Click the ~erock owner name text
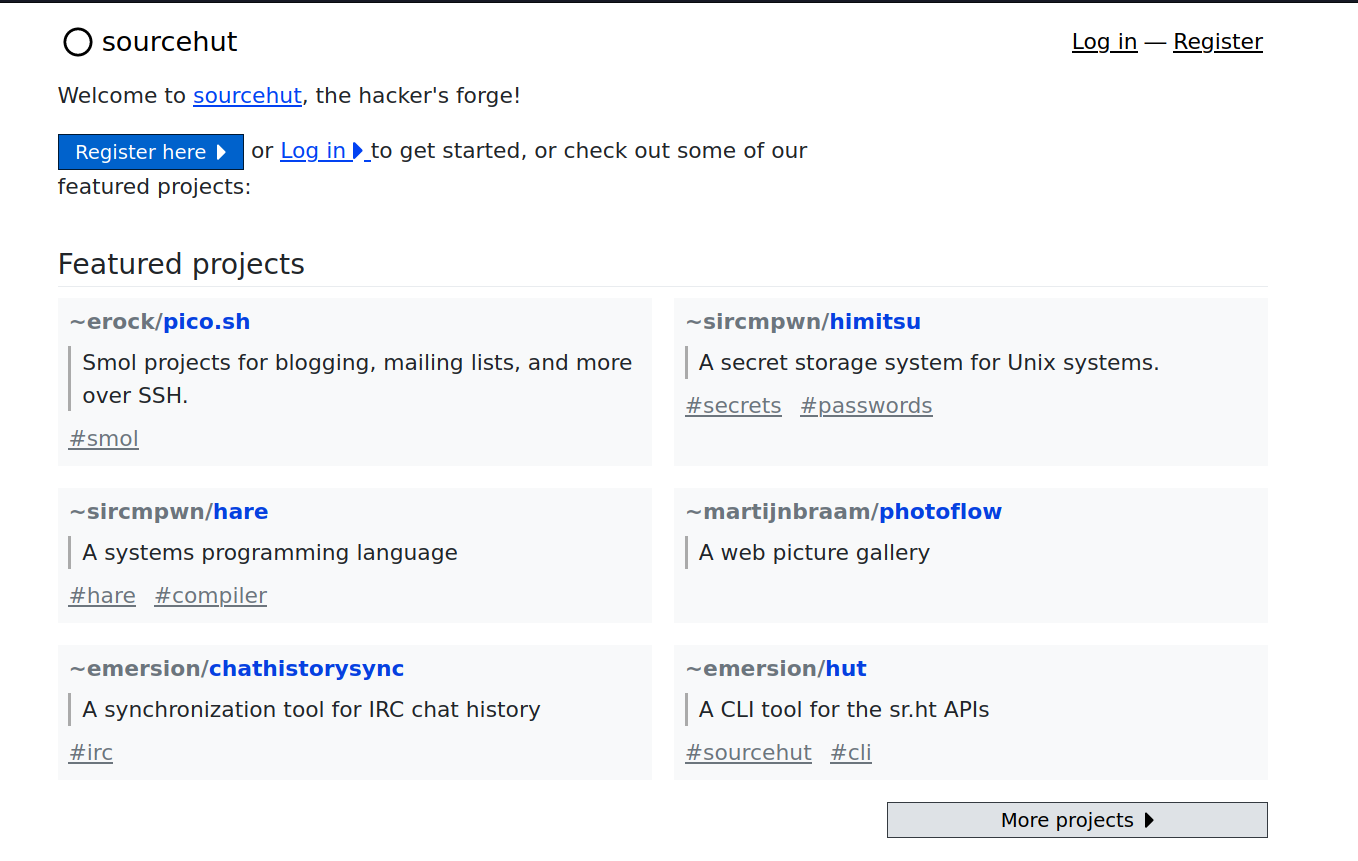Image resolution: width=1358 pixels, height=861 pixels. [x=111, y=322]
